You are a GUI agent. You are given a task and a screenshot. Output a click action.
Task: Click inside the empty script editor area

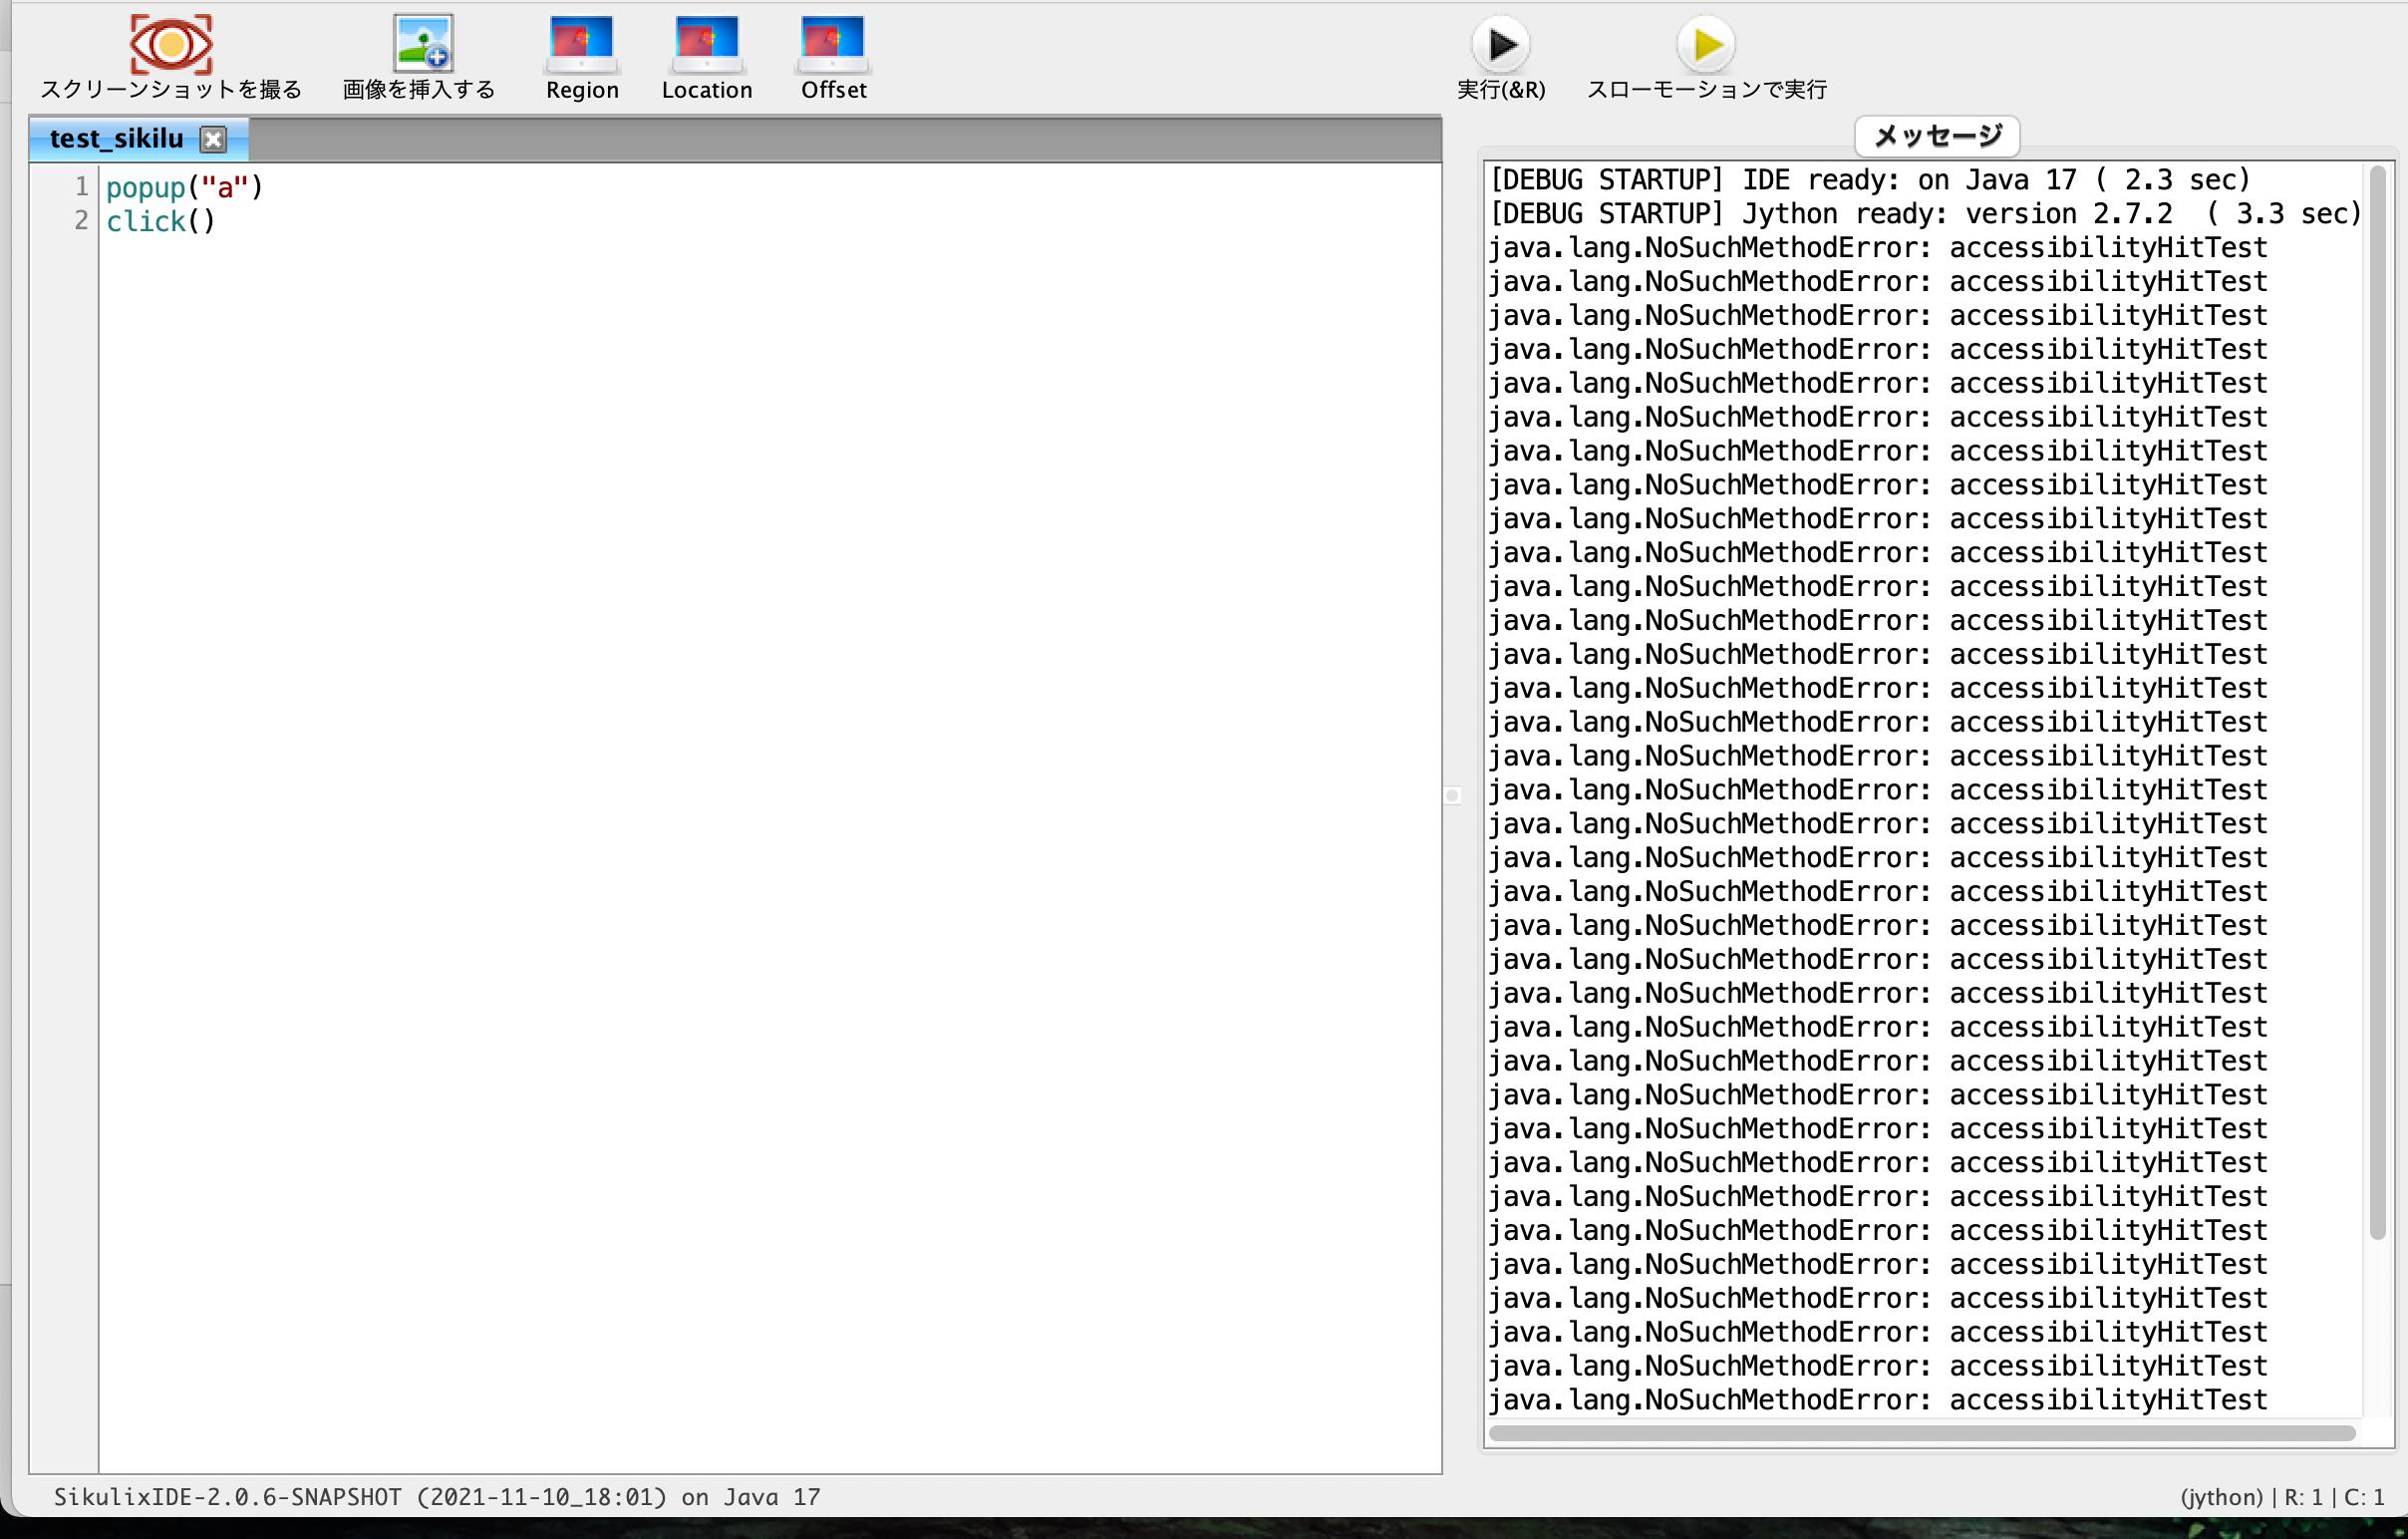click(x=700, y=700)
